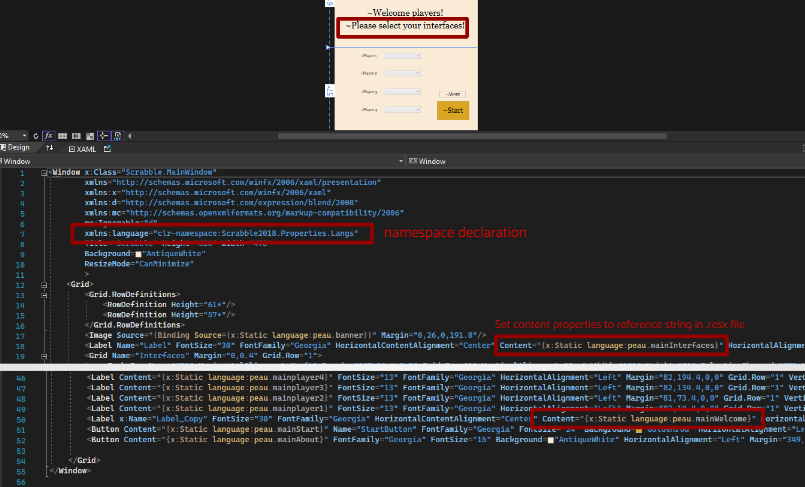This screenshot has width=805, height=487.
Task: Open the Player 1 interface combo box
Action: [x=402, y=56]
